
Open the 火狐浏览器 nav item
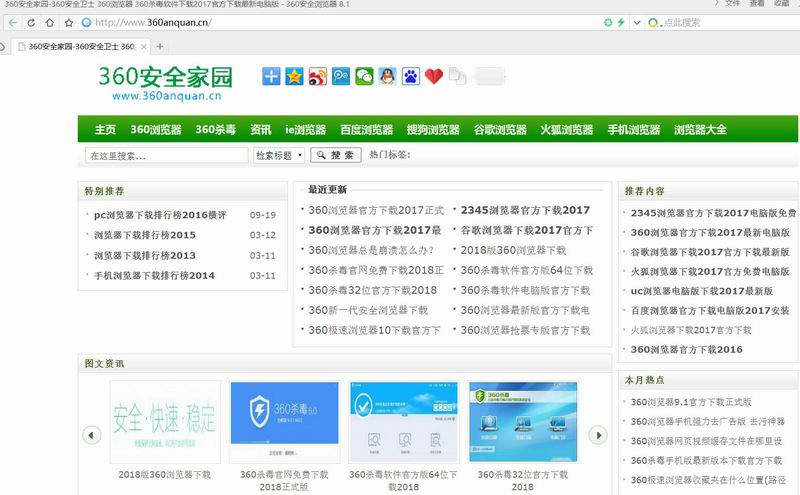pyautogui.click(x=567, y=130)
